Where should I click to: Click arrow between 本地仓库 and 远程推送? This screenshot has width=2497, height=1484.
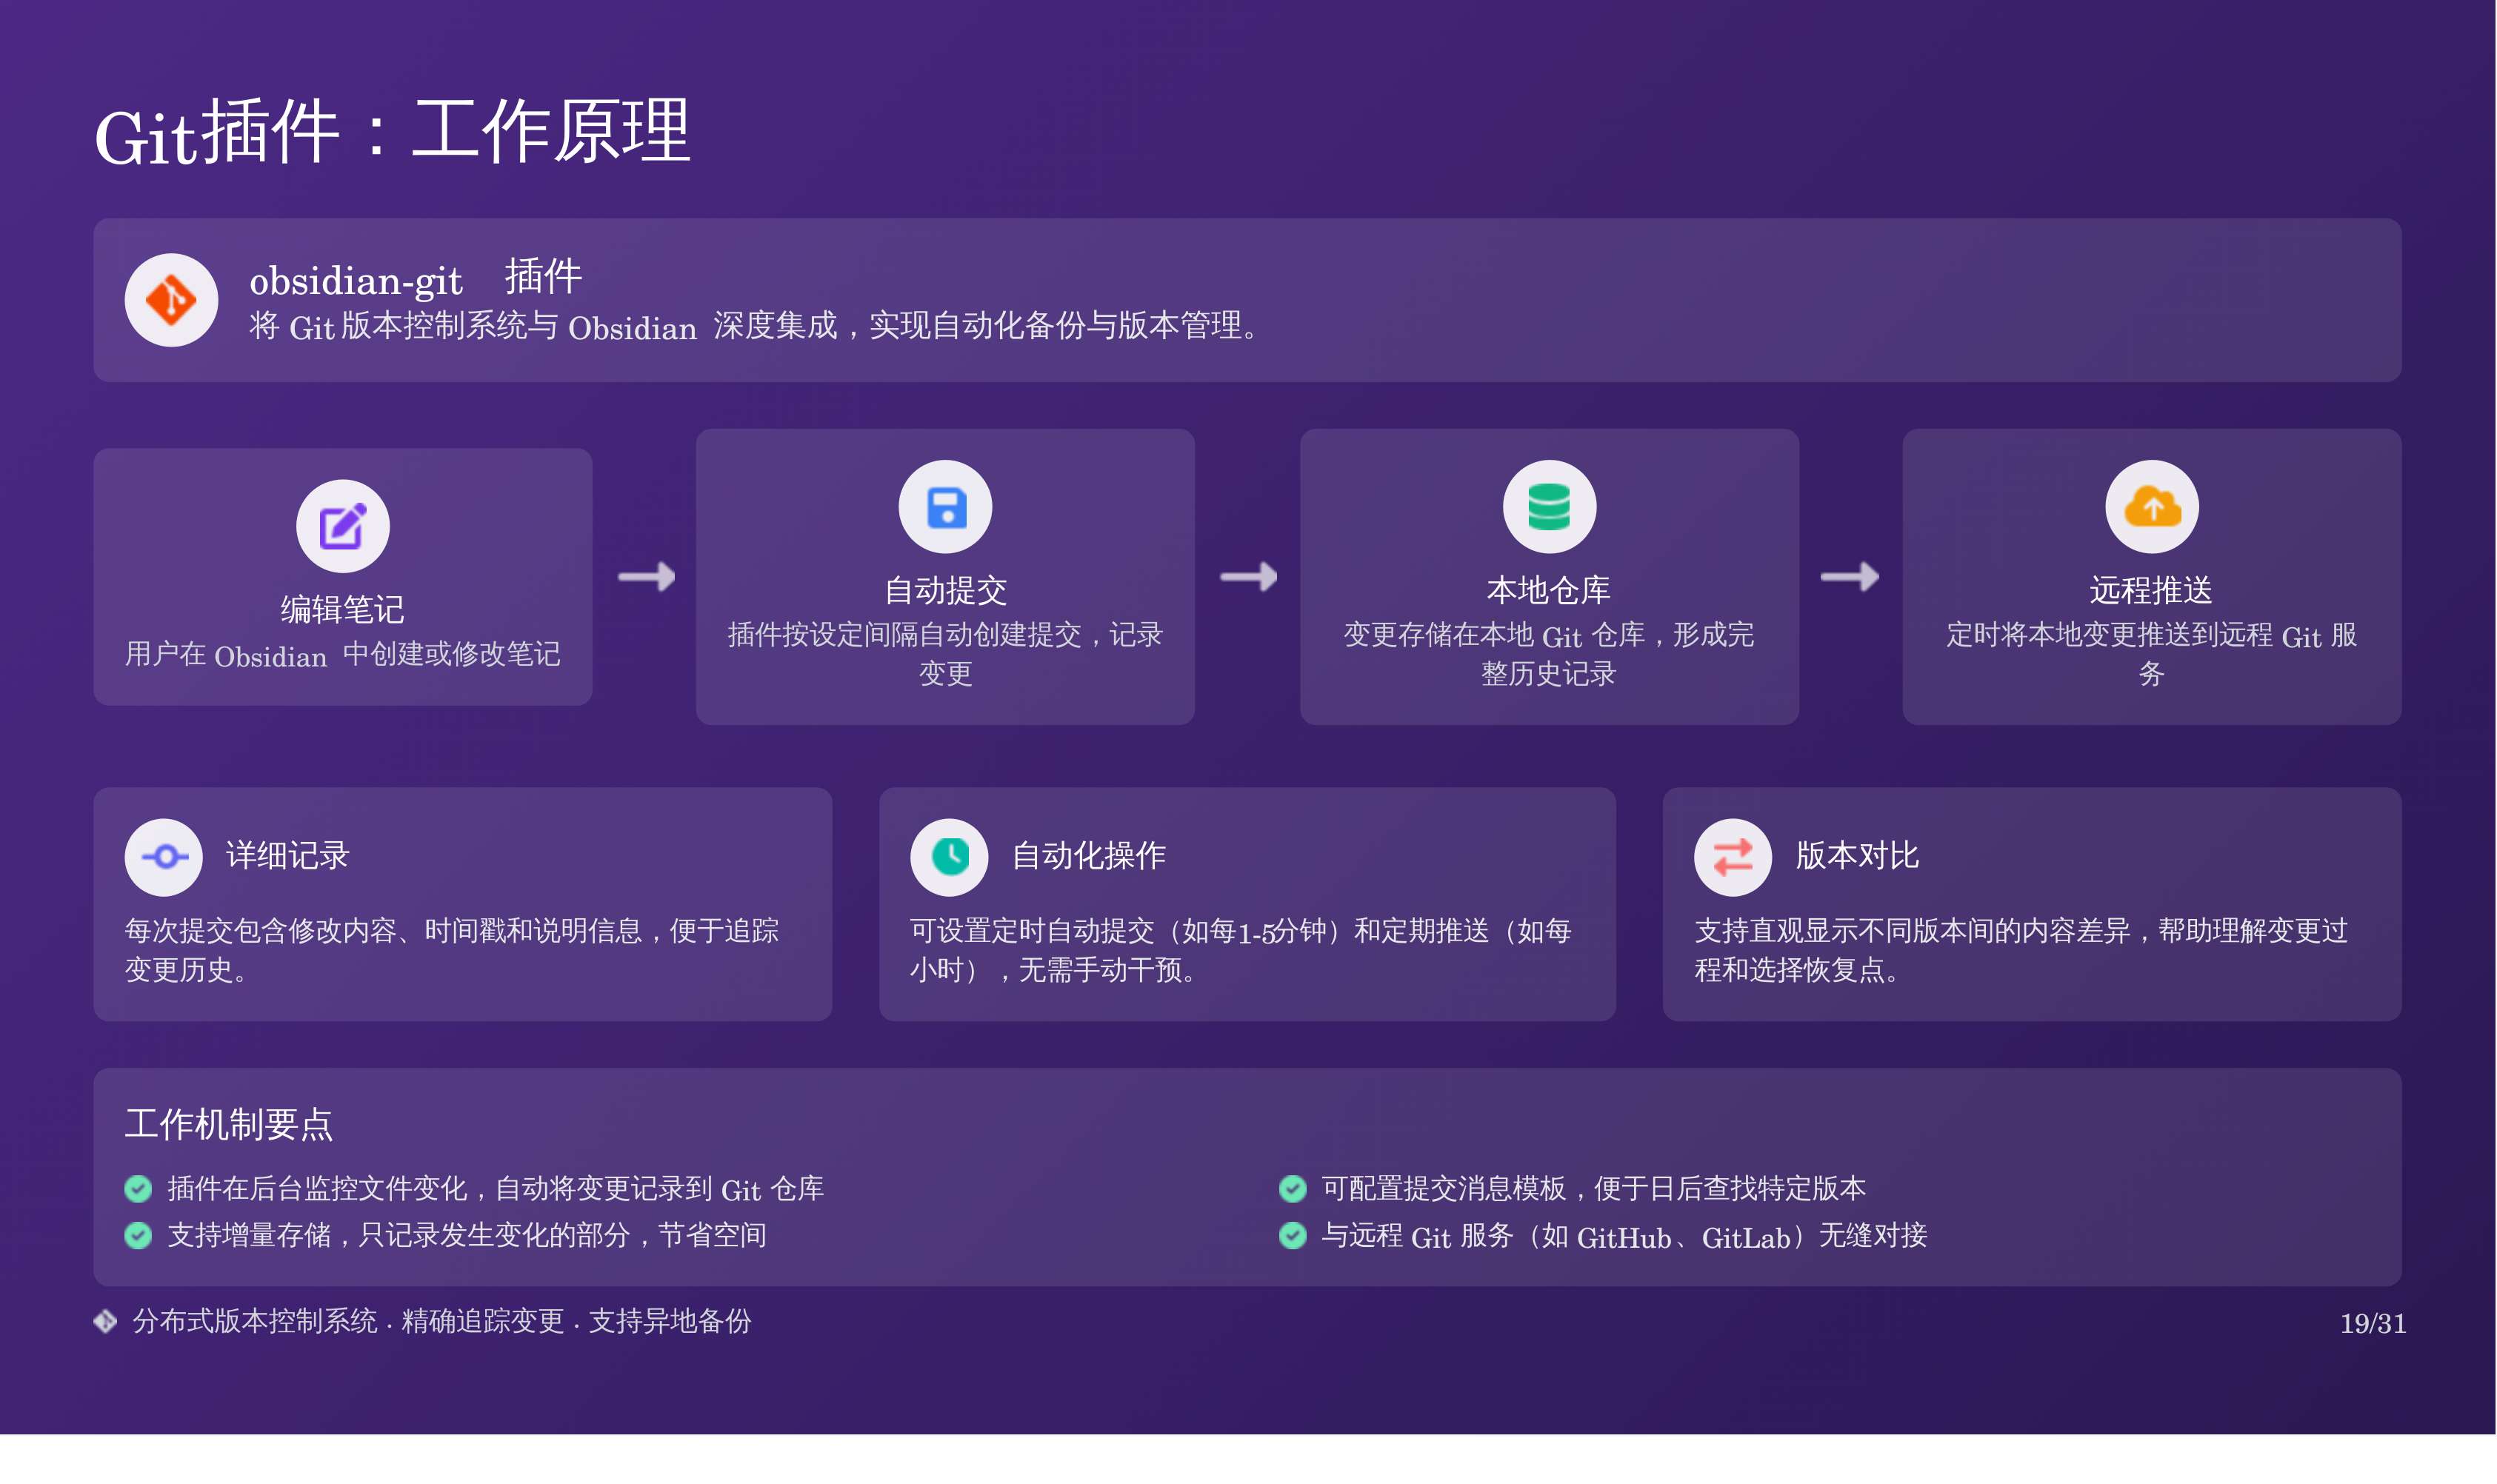point(1849,577)
